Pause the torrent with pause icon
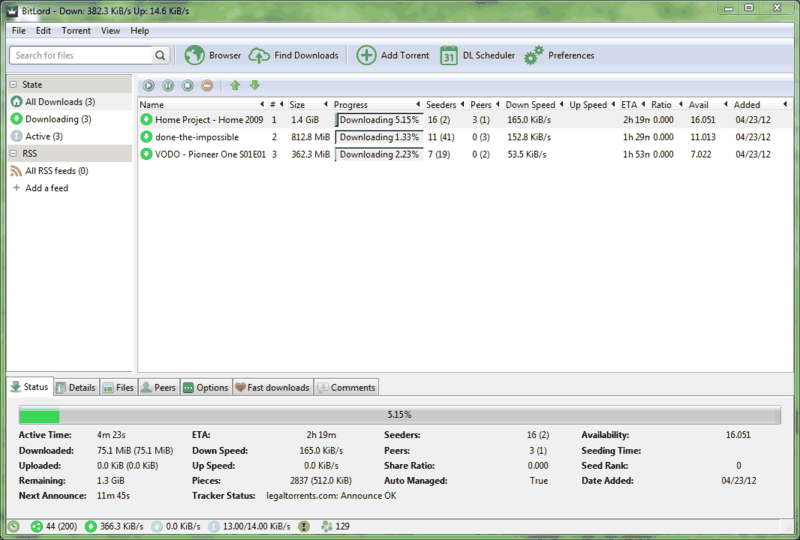Viewport: 800px width, 540px height. click(x=168, y=86)
